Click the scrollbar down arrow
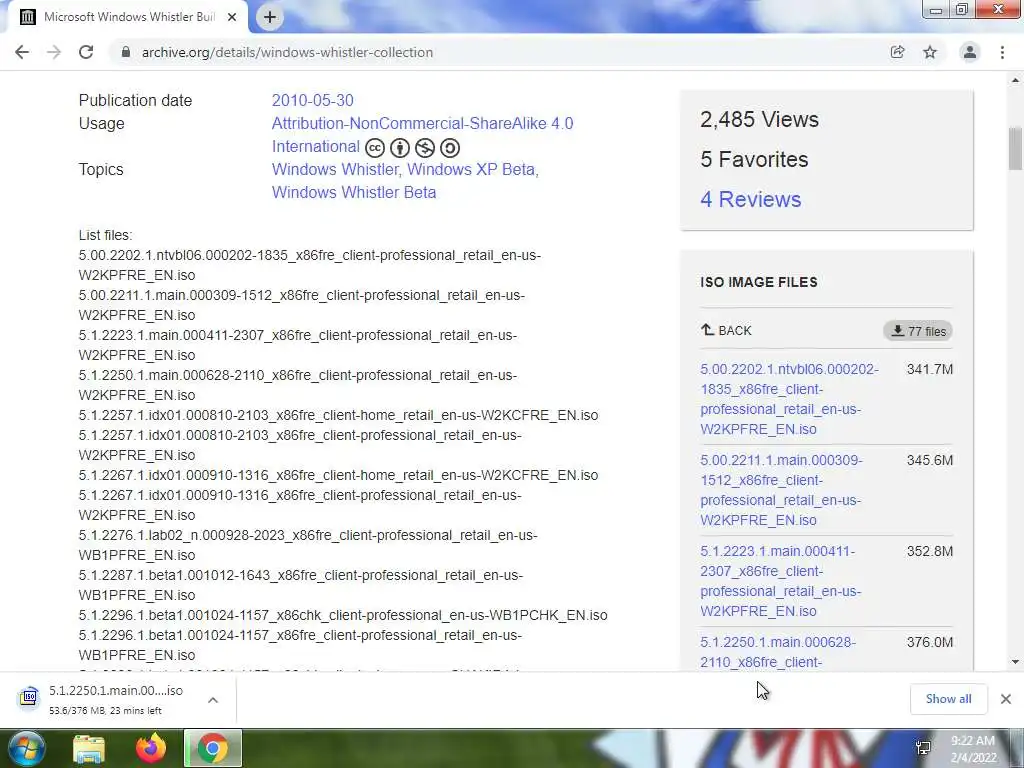 pos(1015,662)
